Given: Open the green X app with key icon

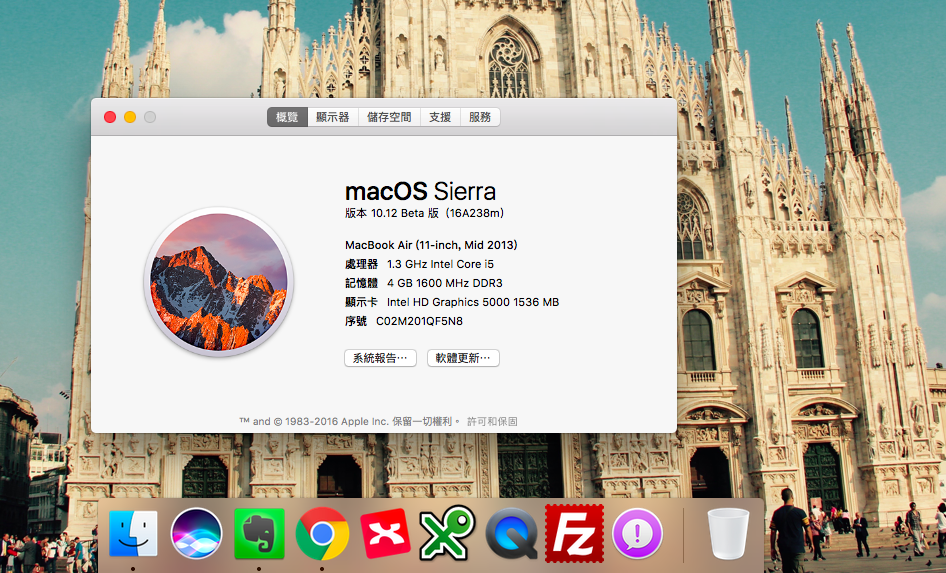Looking at the screenshot, I should (x=448, y=533).
